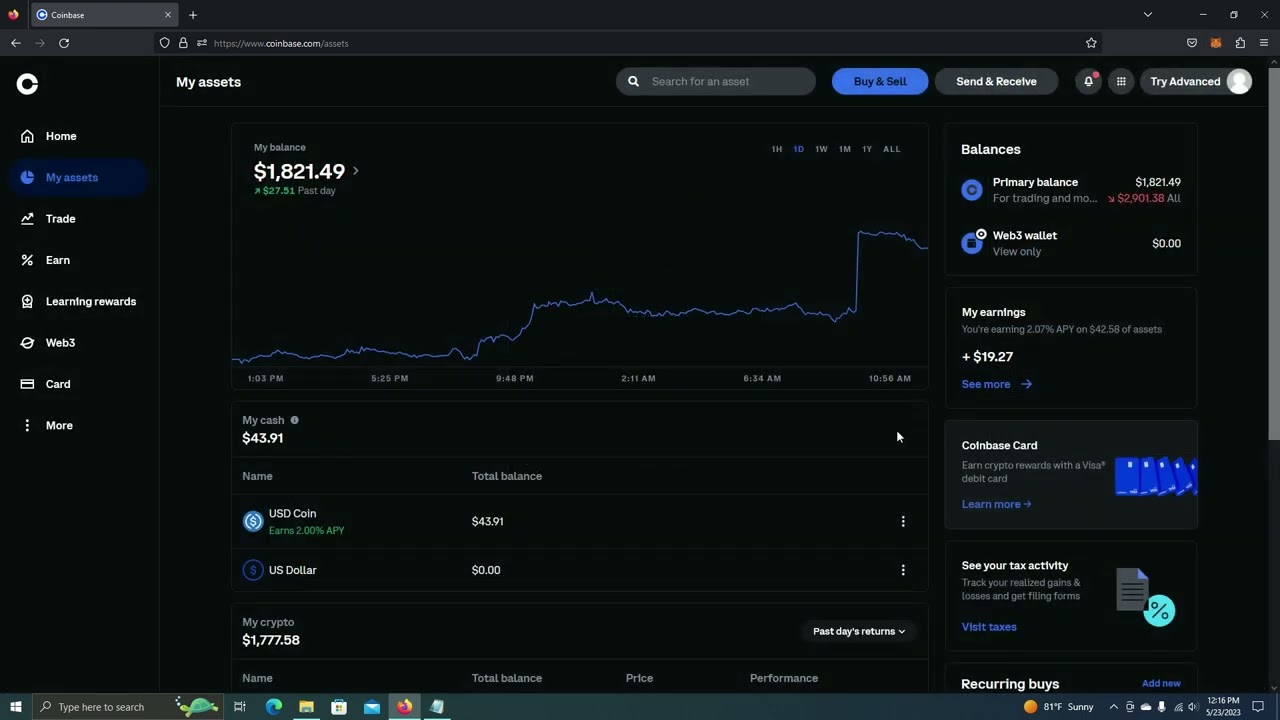Click the browser back arrow

(16, 43)
